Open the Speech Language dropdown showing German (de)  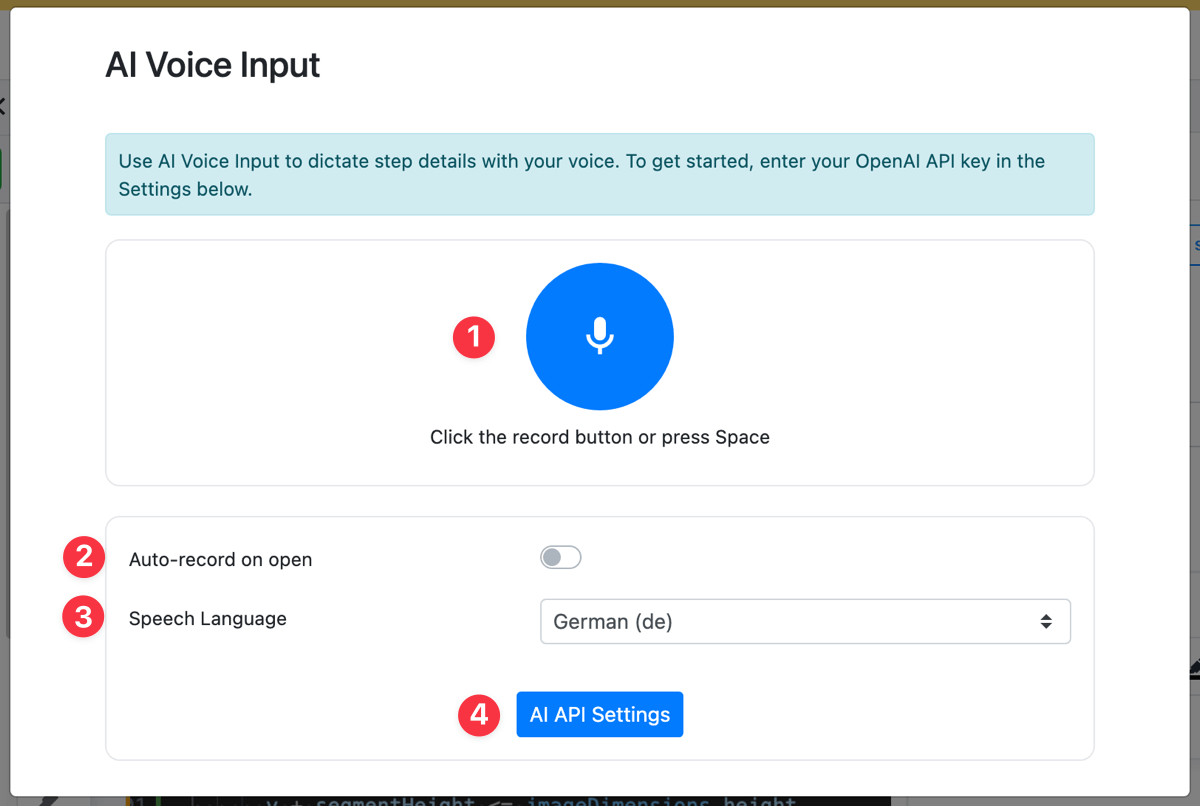pyautogui.click(x=804, y=621)
